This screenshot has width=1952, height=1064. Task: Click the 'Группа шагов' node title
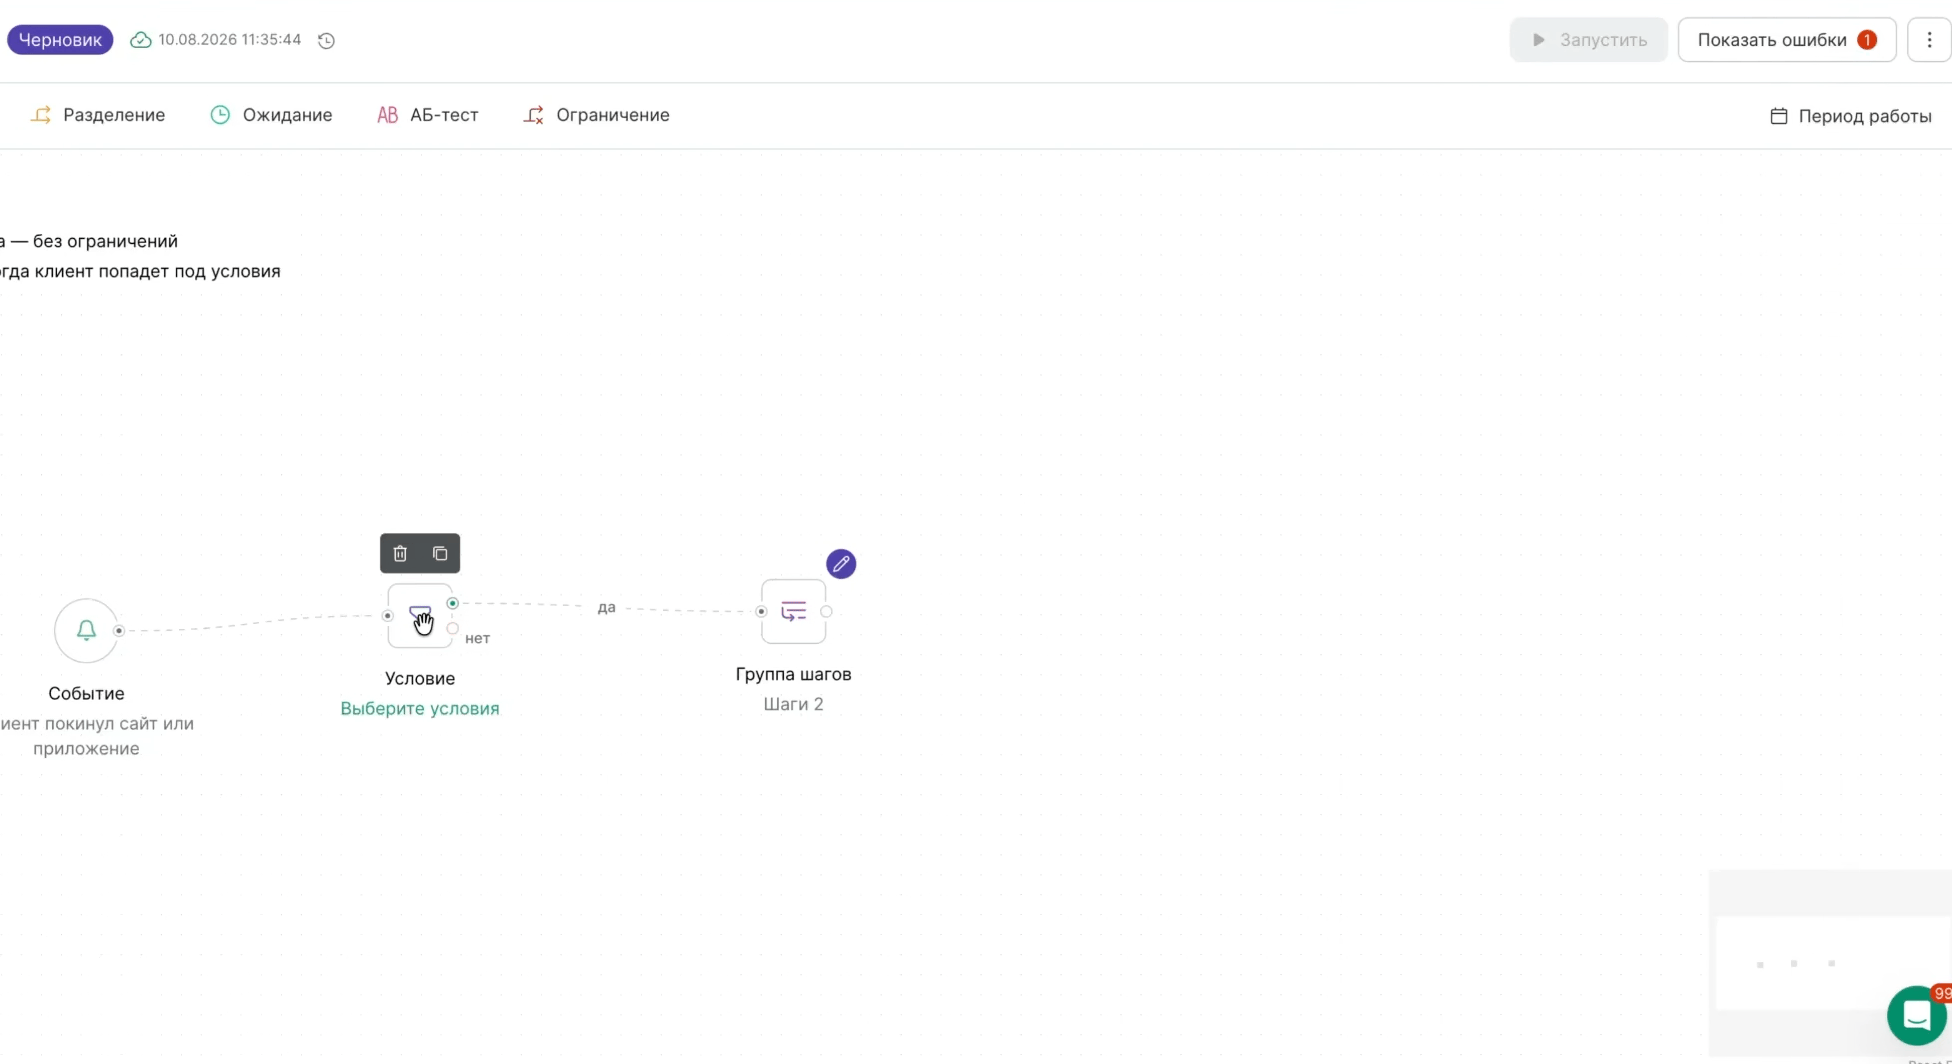pos(794,674)
